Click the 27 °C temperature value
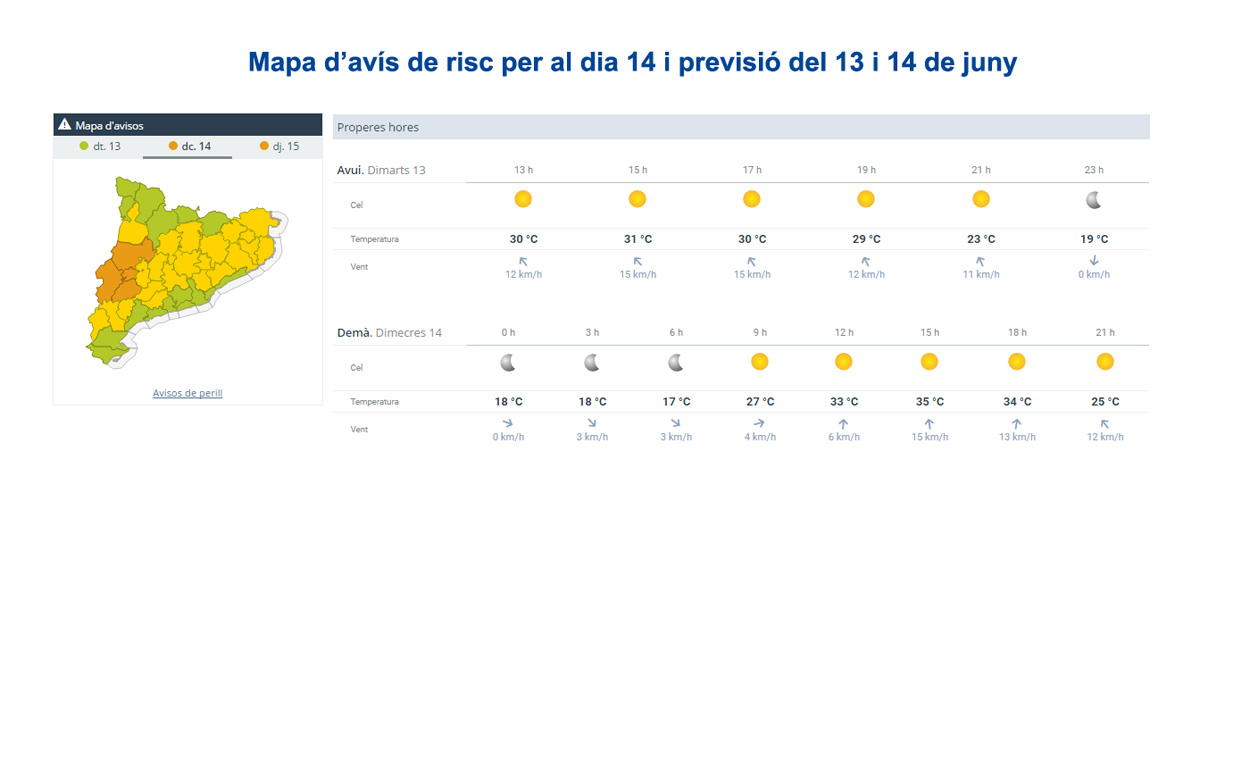This screenshot has height=761, width=1250. point(760,402)
